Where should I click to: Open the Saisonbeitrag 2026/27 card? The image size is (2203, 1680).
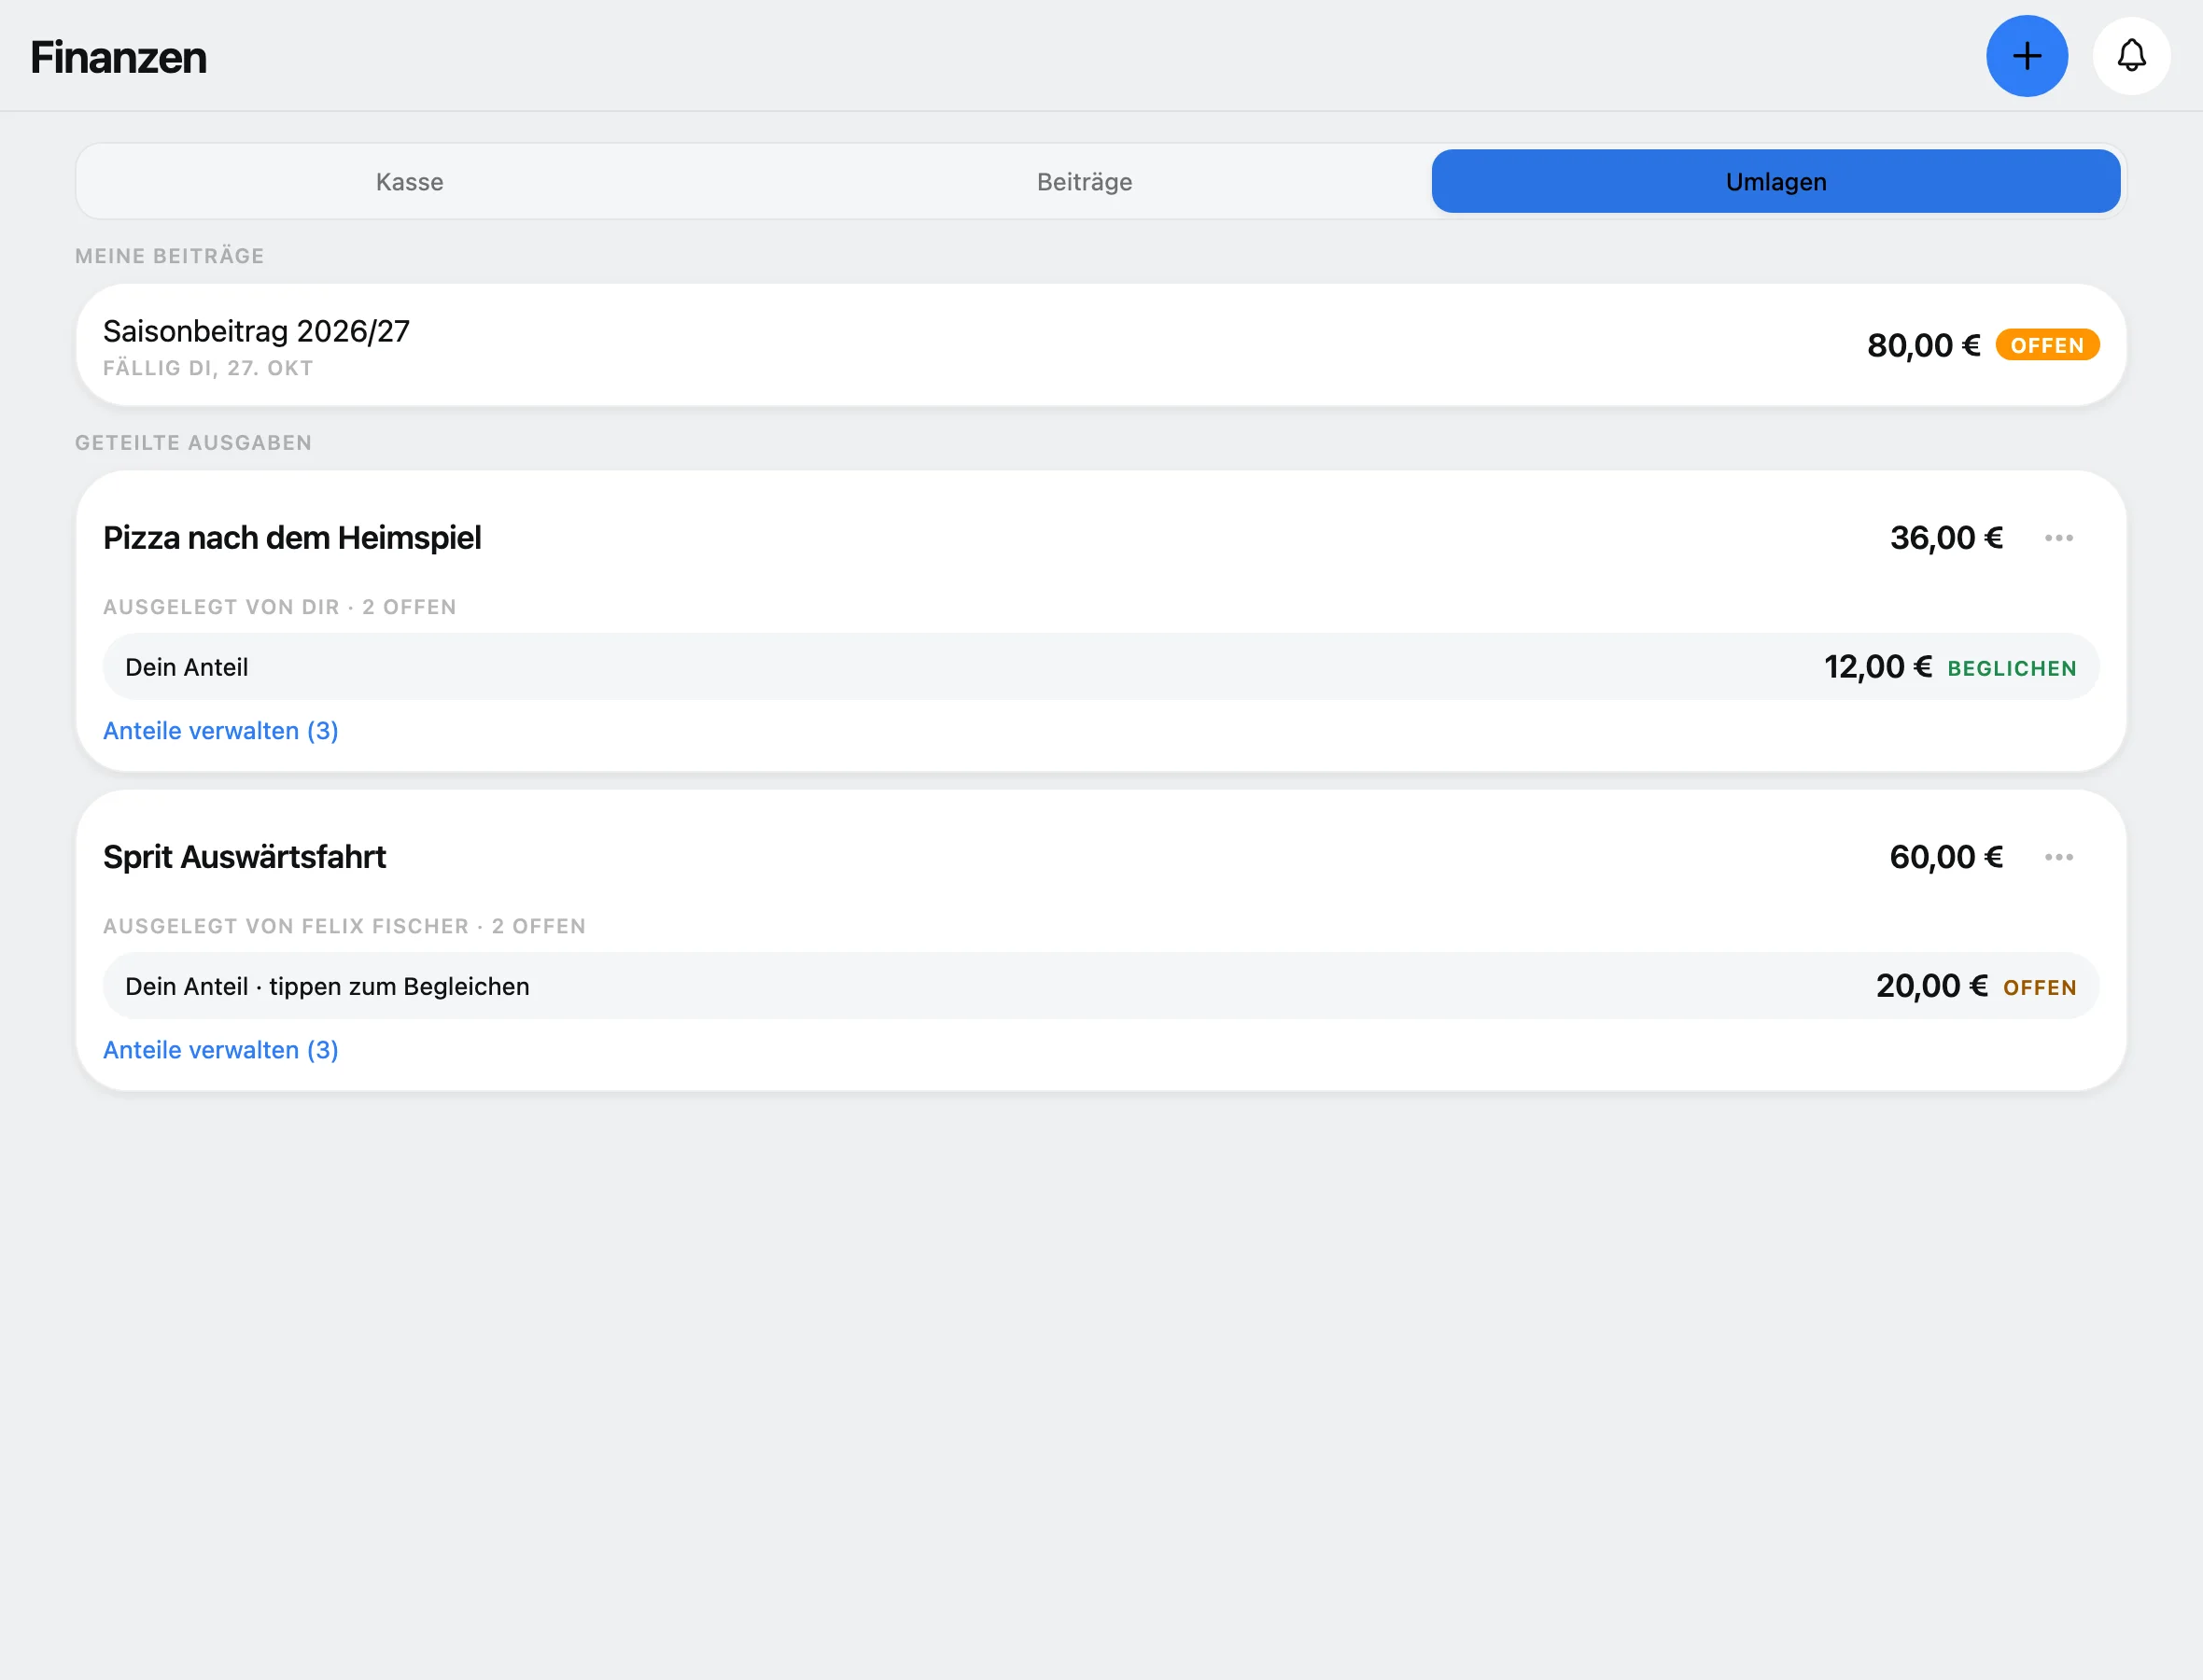1101,345
